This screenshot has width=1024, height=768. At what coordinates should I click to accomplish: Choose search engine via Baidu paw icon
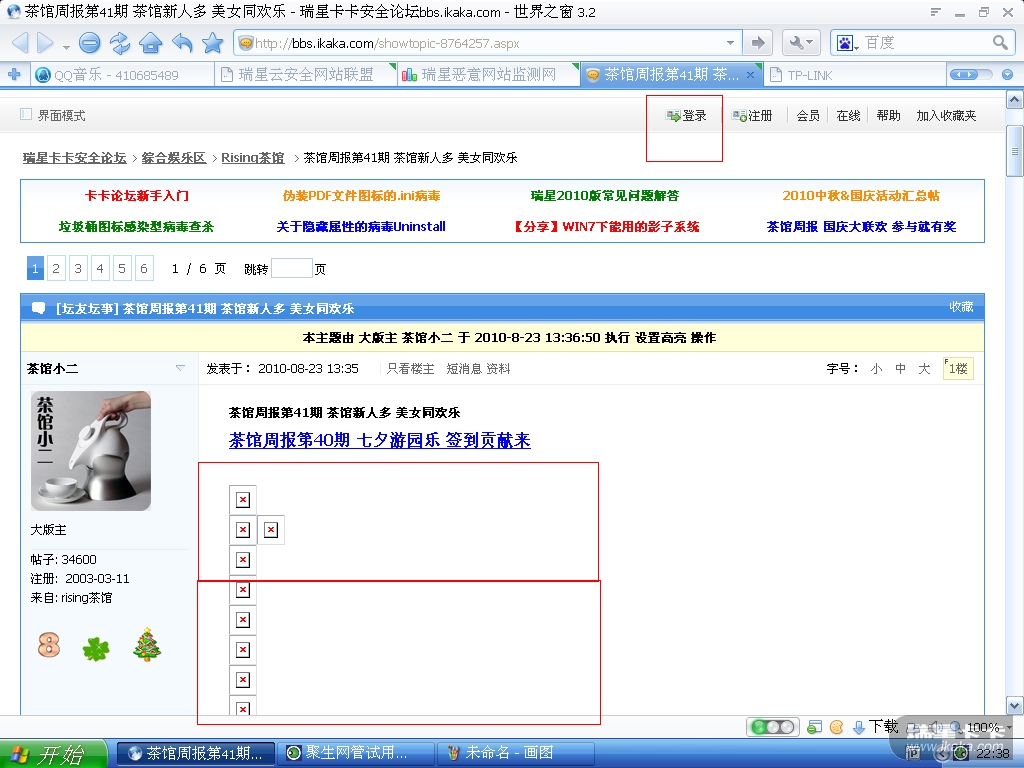tap(846, 43)
